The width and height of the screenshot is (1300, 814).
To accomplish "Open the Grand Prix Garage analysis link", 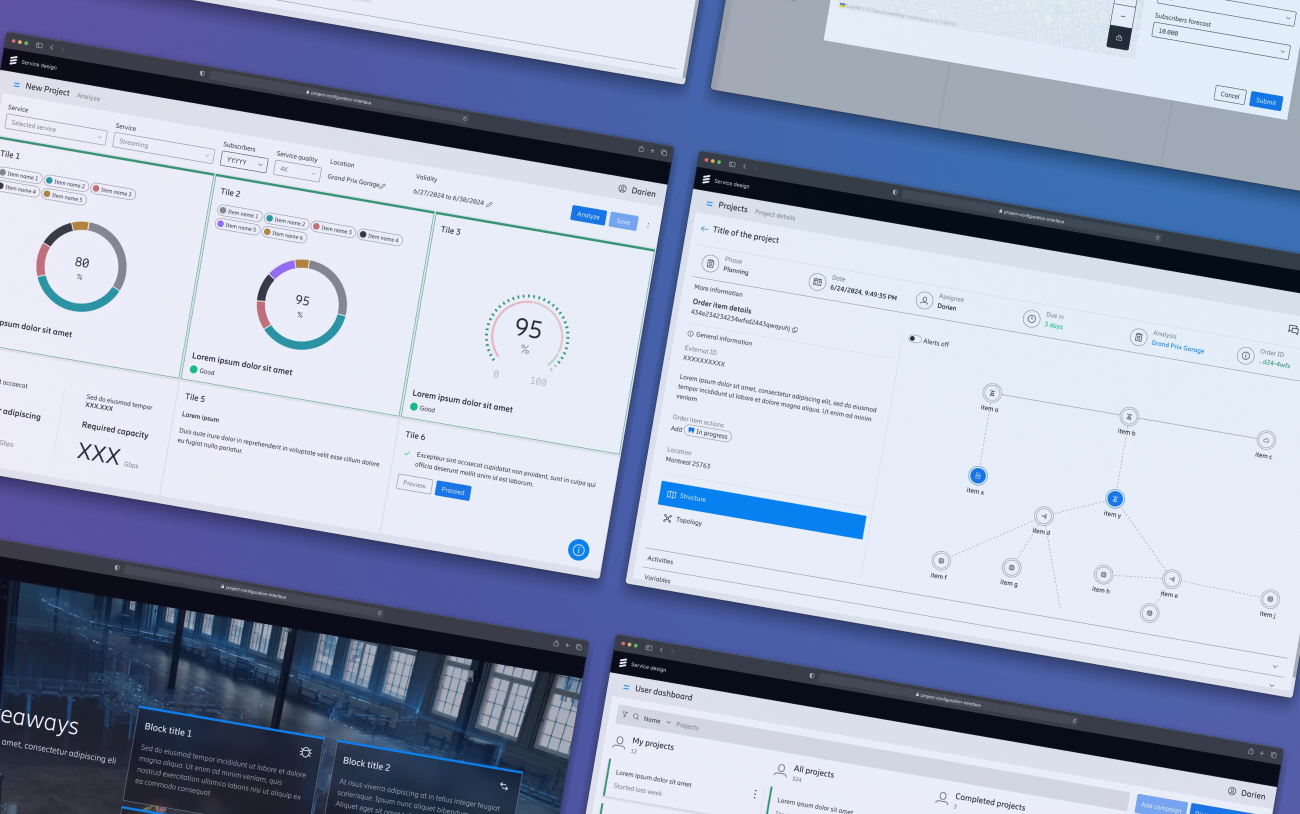I will [1177, 347].
